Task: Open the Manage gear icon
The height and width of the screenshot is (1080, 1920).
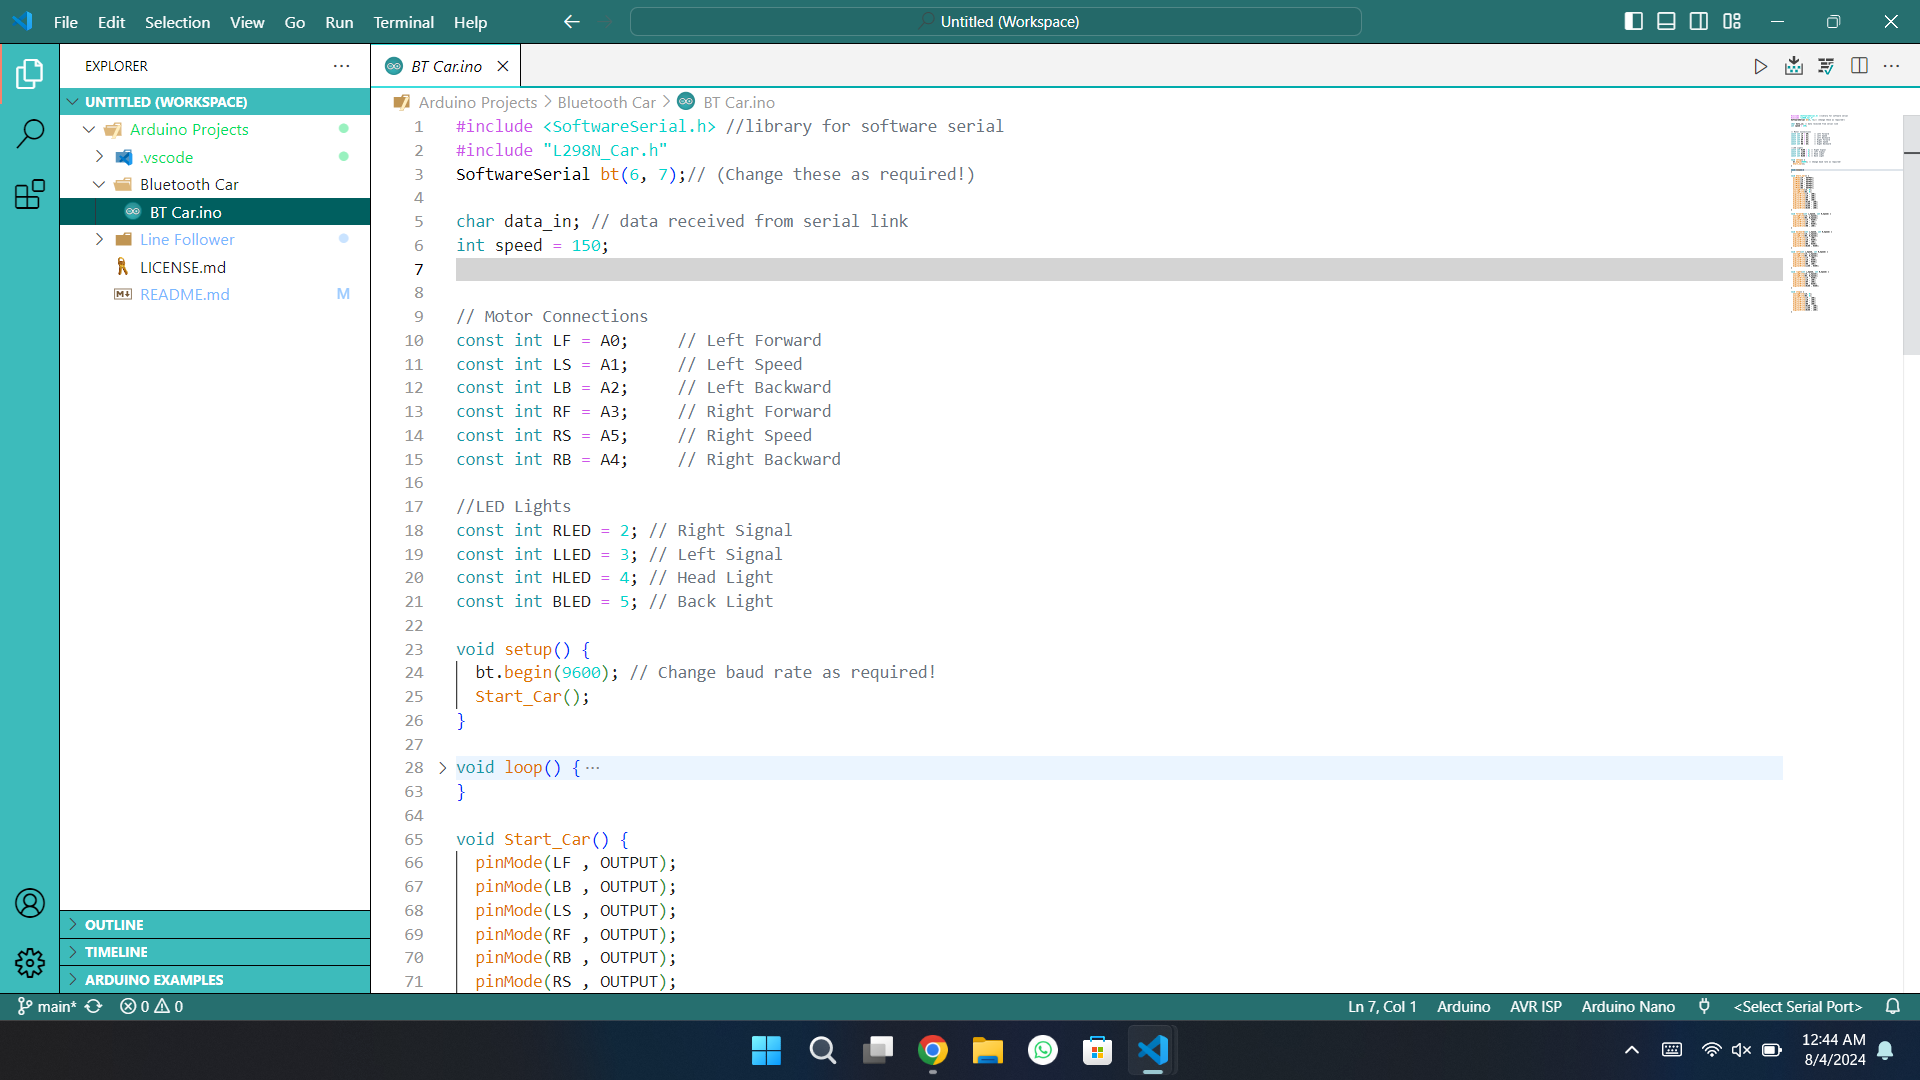Action: coord(30,962)
